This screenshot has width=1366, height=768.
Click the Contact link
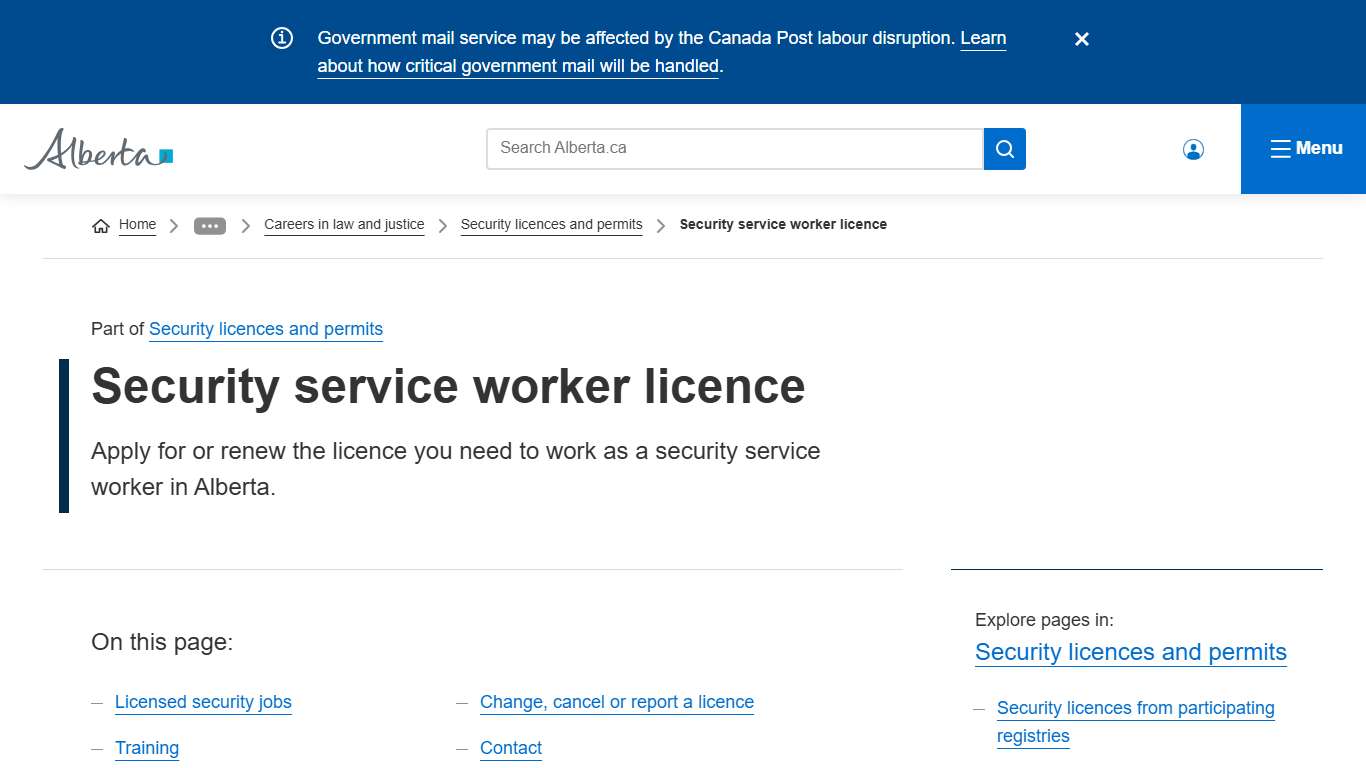(x=511, y=748)
